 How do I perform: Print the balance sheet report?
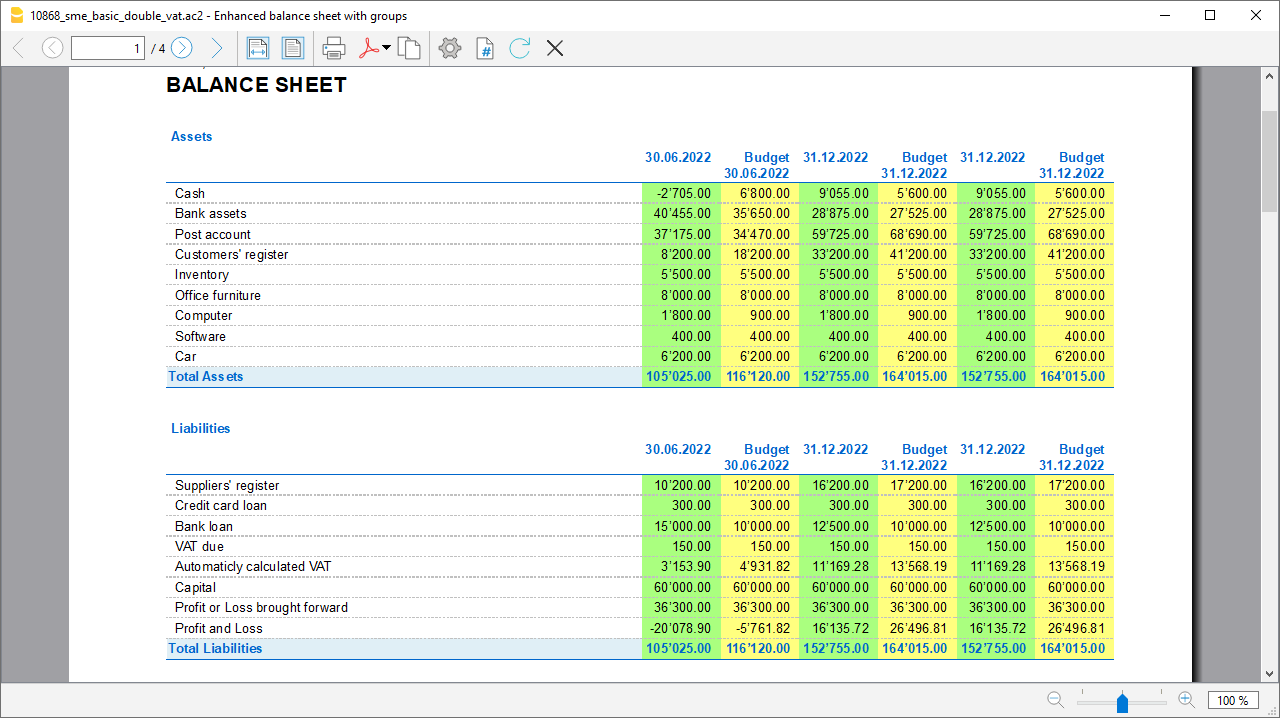334,48
